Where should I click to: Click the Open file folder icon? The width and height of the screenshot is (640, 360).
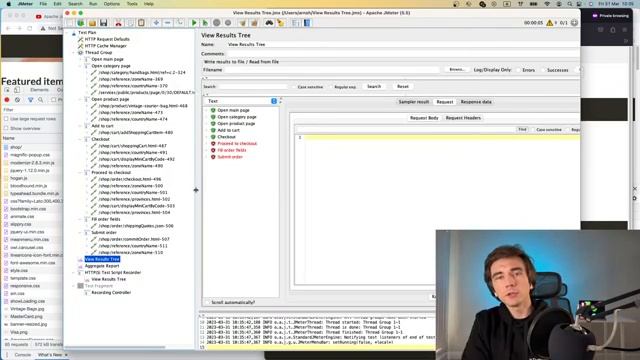[x=92, y=23]
